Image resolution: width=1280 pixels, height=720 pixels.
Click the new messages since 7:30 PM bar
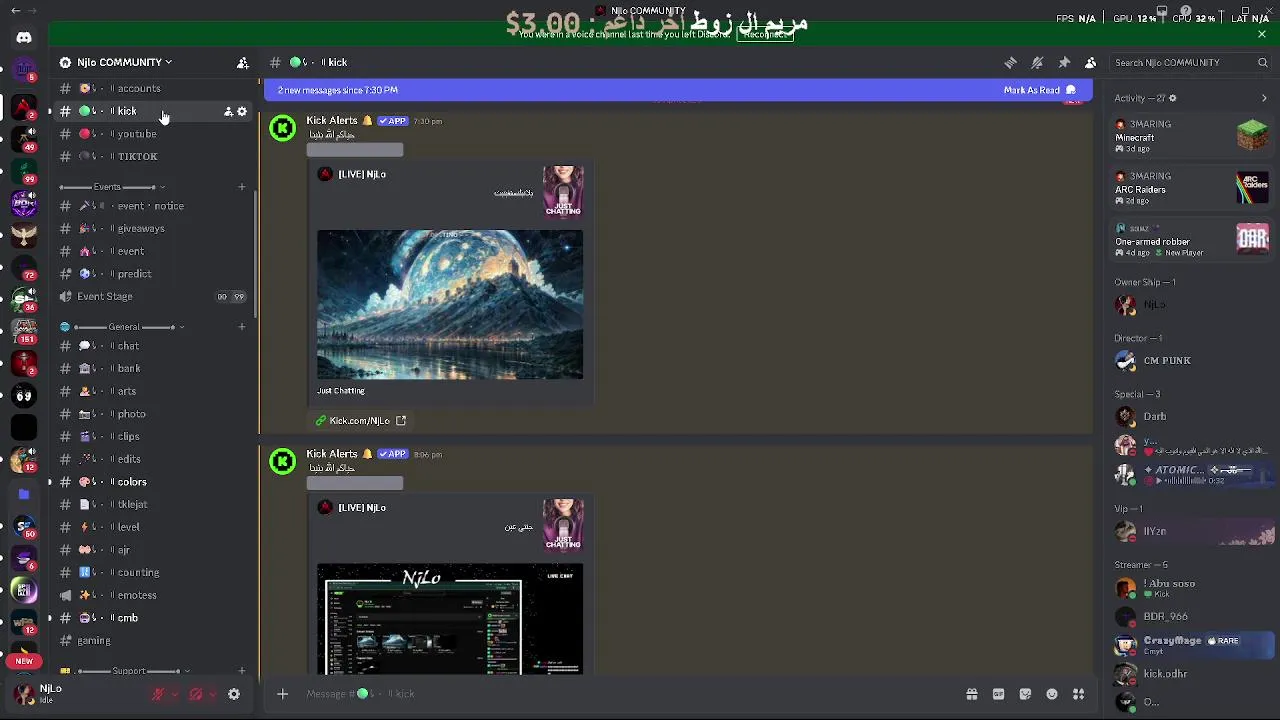click(678, 90)
